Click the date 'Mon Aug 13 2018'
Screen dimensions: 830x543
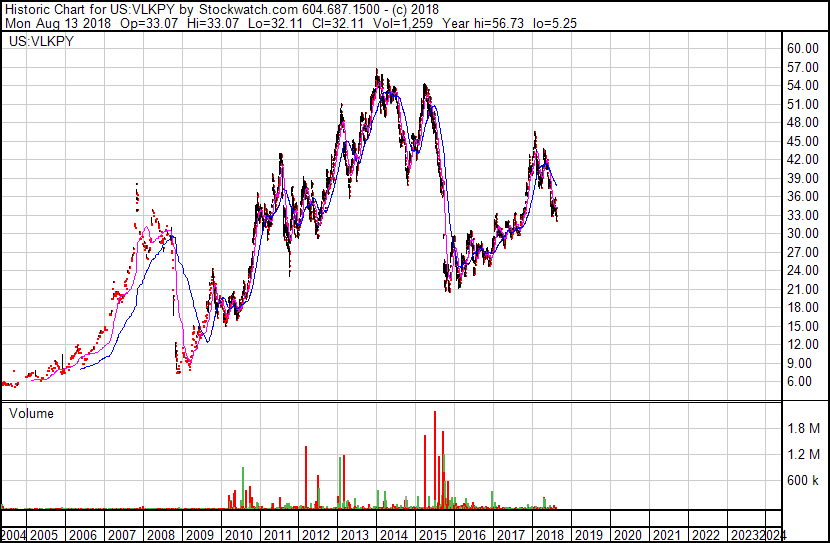[x=58, y=23]
